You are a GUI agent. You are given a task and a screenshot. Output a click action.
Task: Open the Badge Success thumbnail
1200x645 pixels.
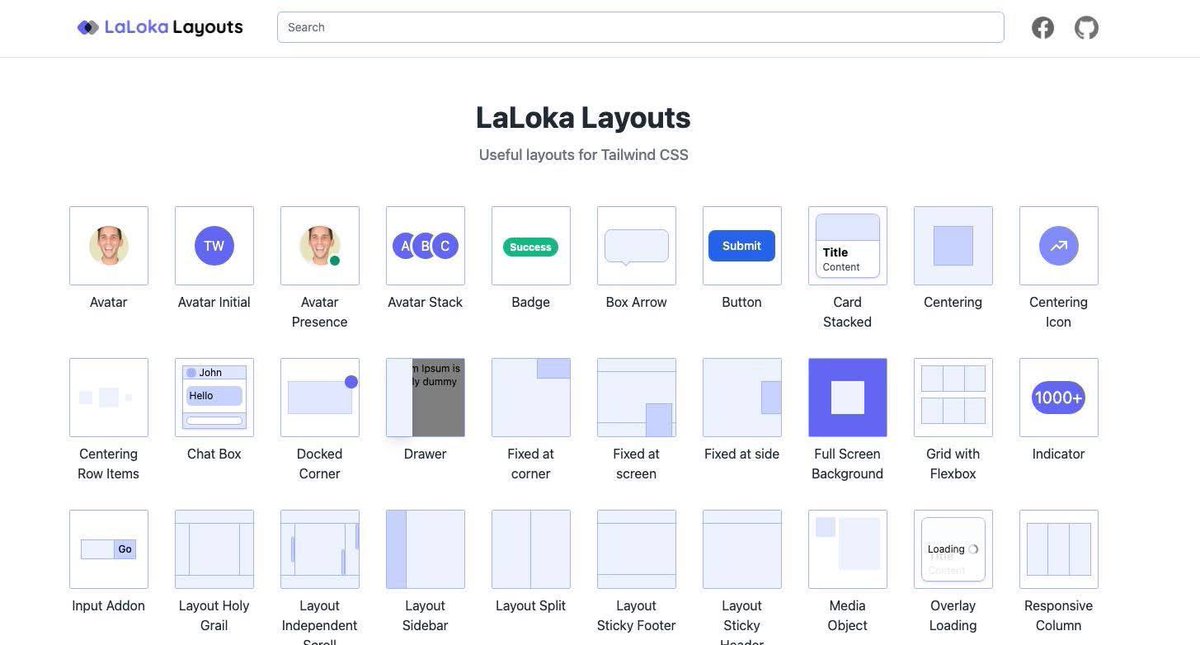pyautogui.click(x=531, y=246)
